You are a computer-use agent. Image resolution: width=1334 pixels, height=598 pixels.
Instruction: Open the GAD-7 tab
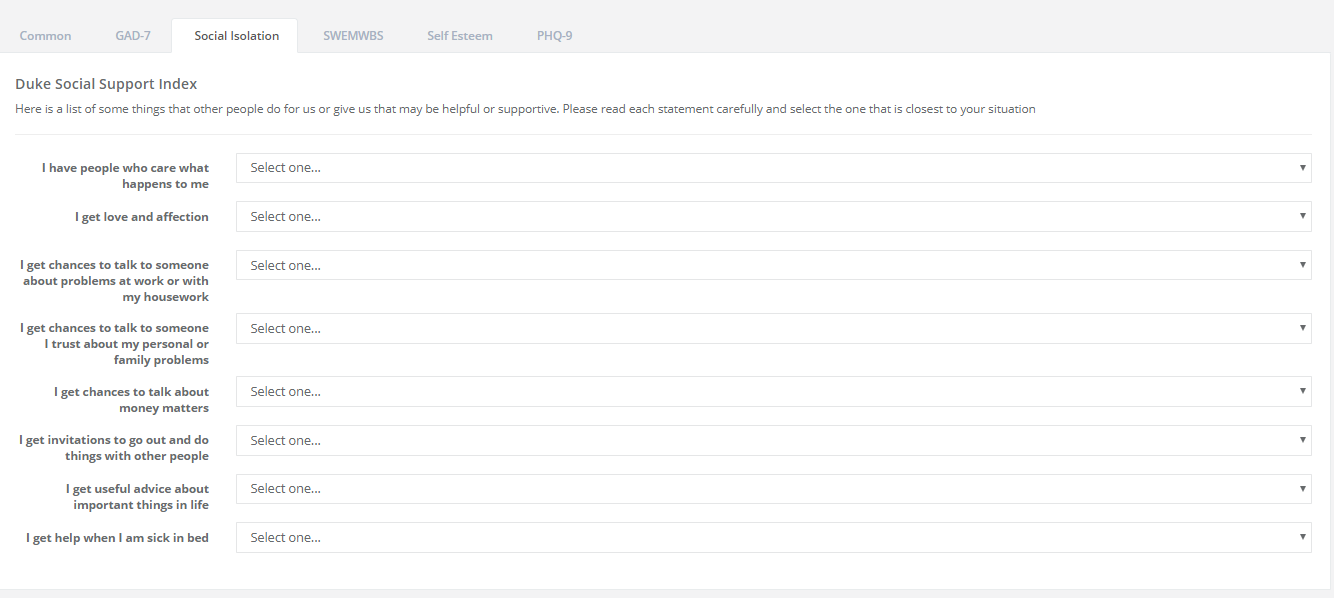click(x=133, y=36)
